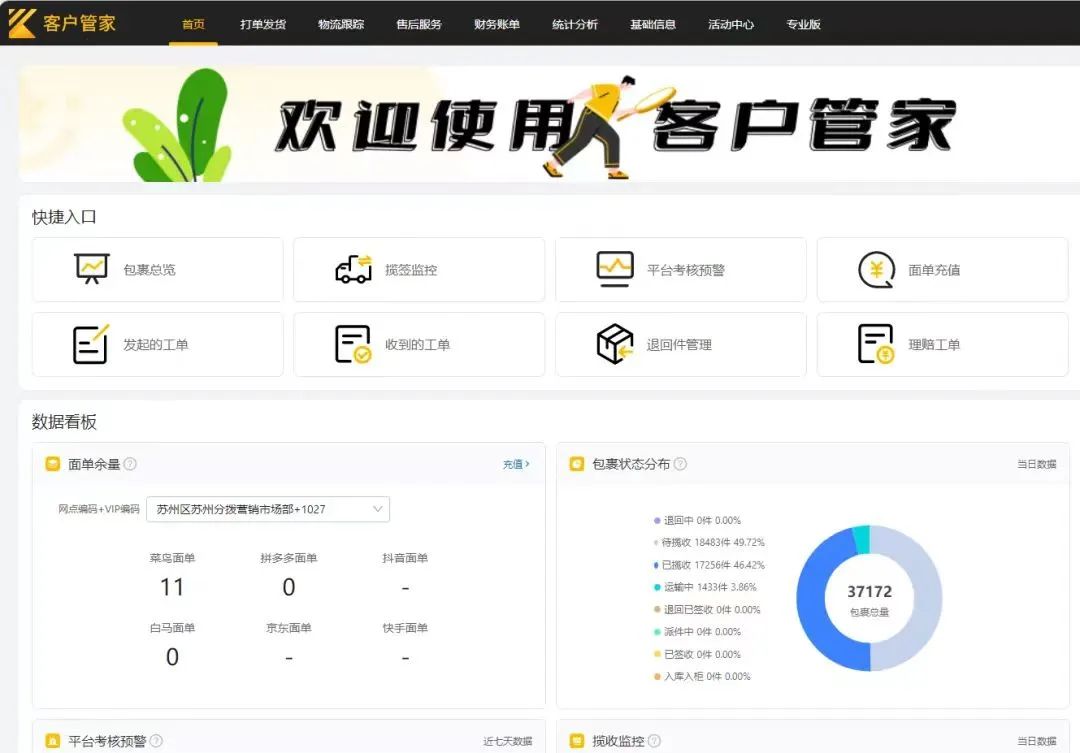Select the 专业版 link in navigation
This screenshot has height=753, width=1080.
tap(803, 24)
